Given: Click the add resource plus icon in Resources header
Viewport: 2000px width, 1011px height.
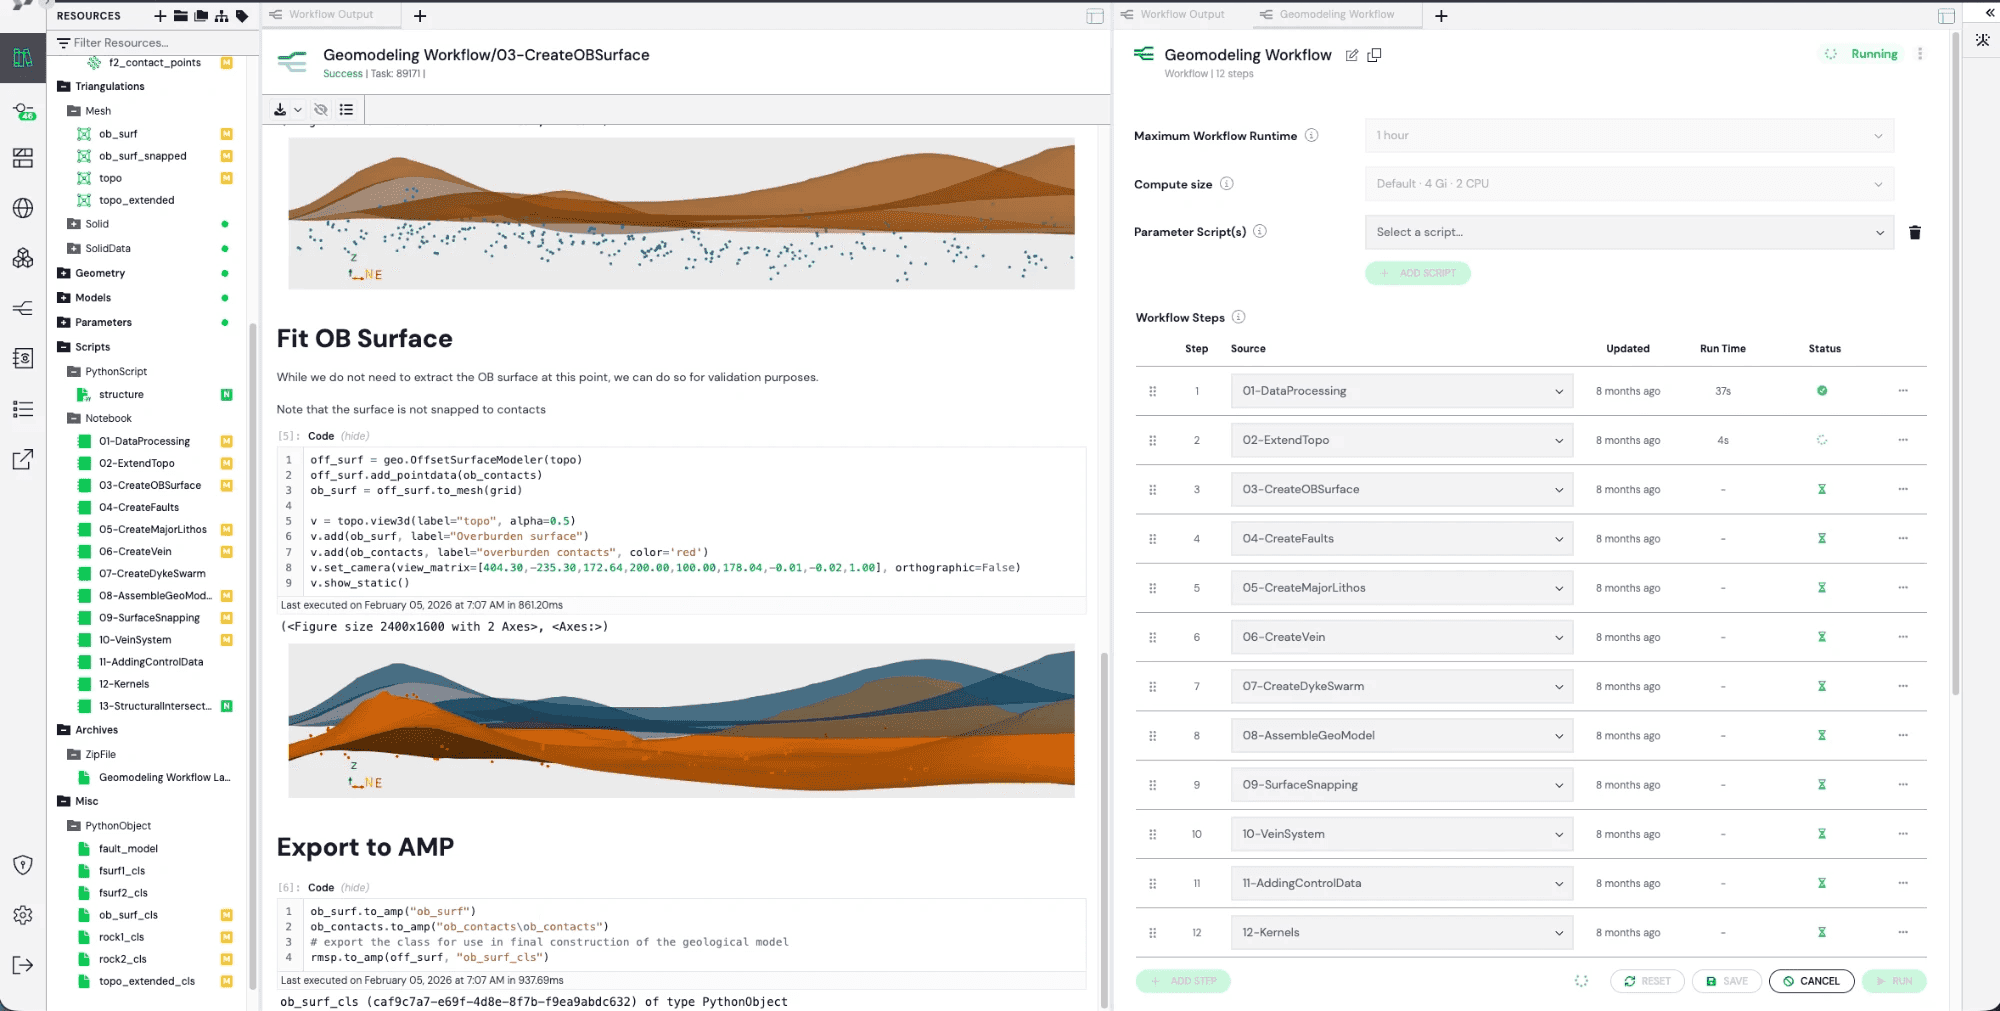Looking at the screenshot, I should point(160,16).
